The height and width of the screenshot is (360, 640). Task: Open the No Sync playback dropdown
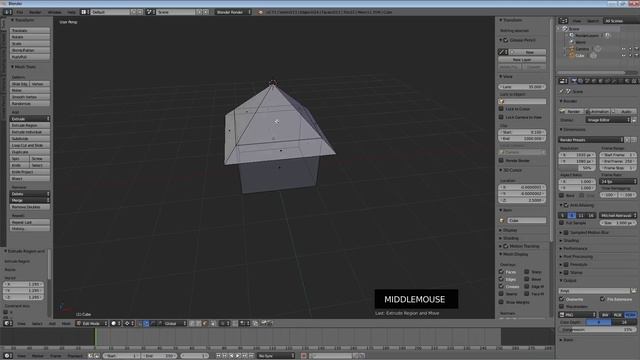tap(276, 356)
